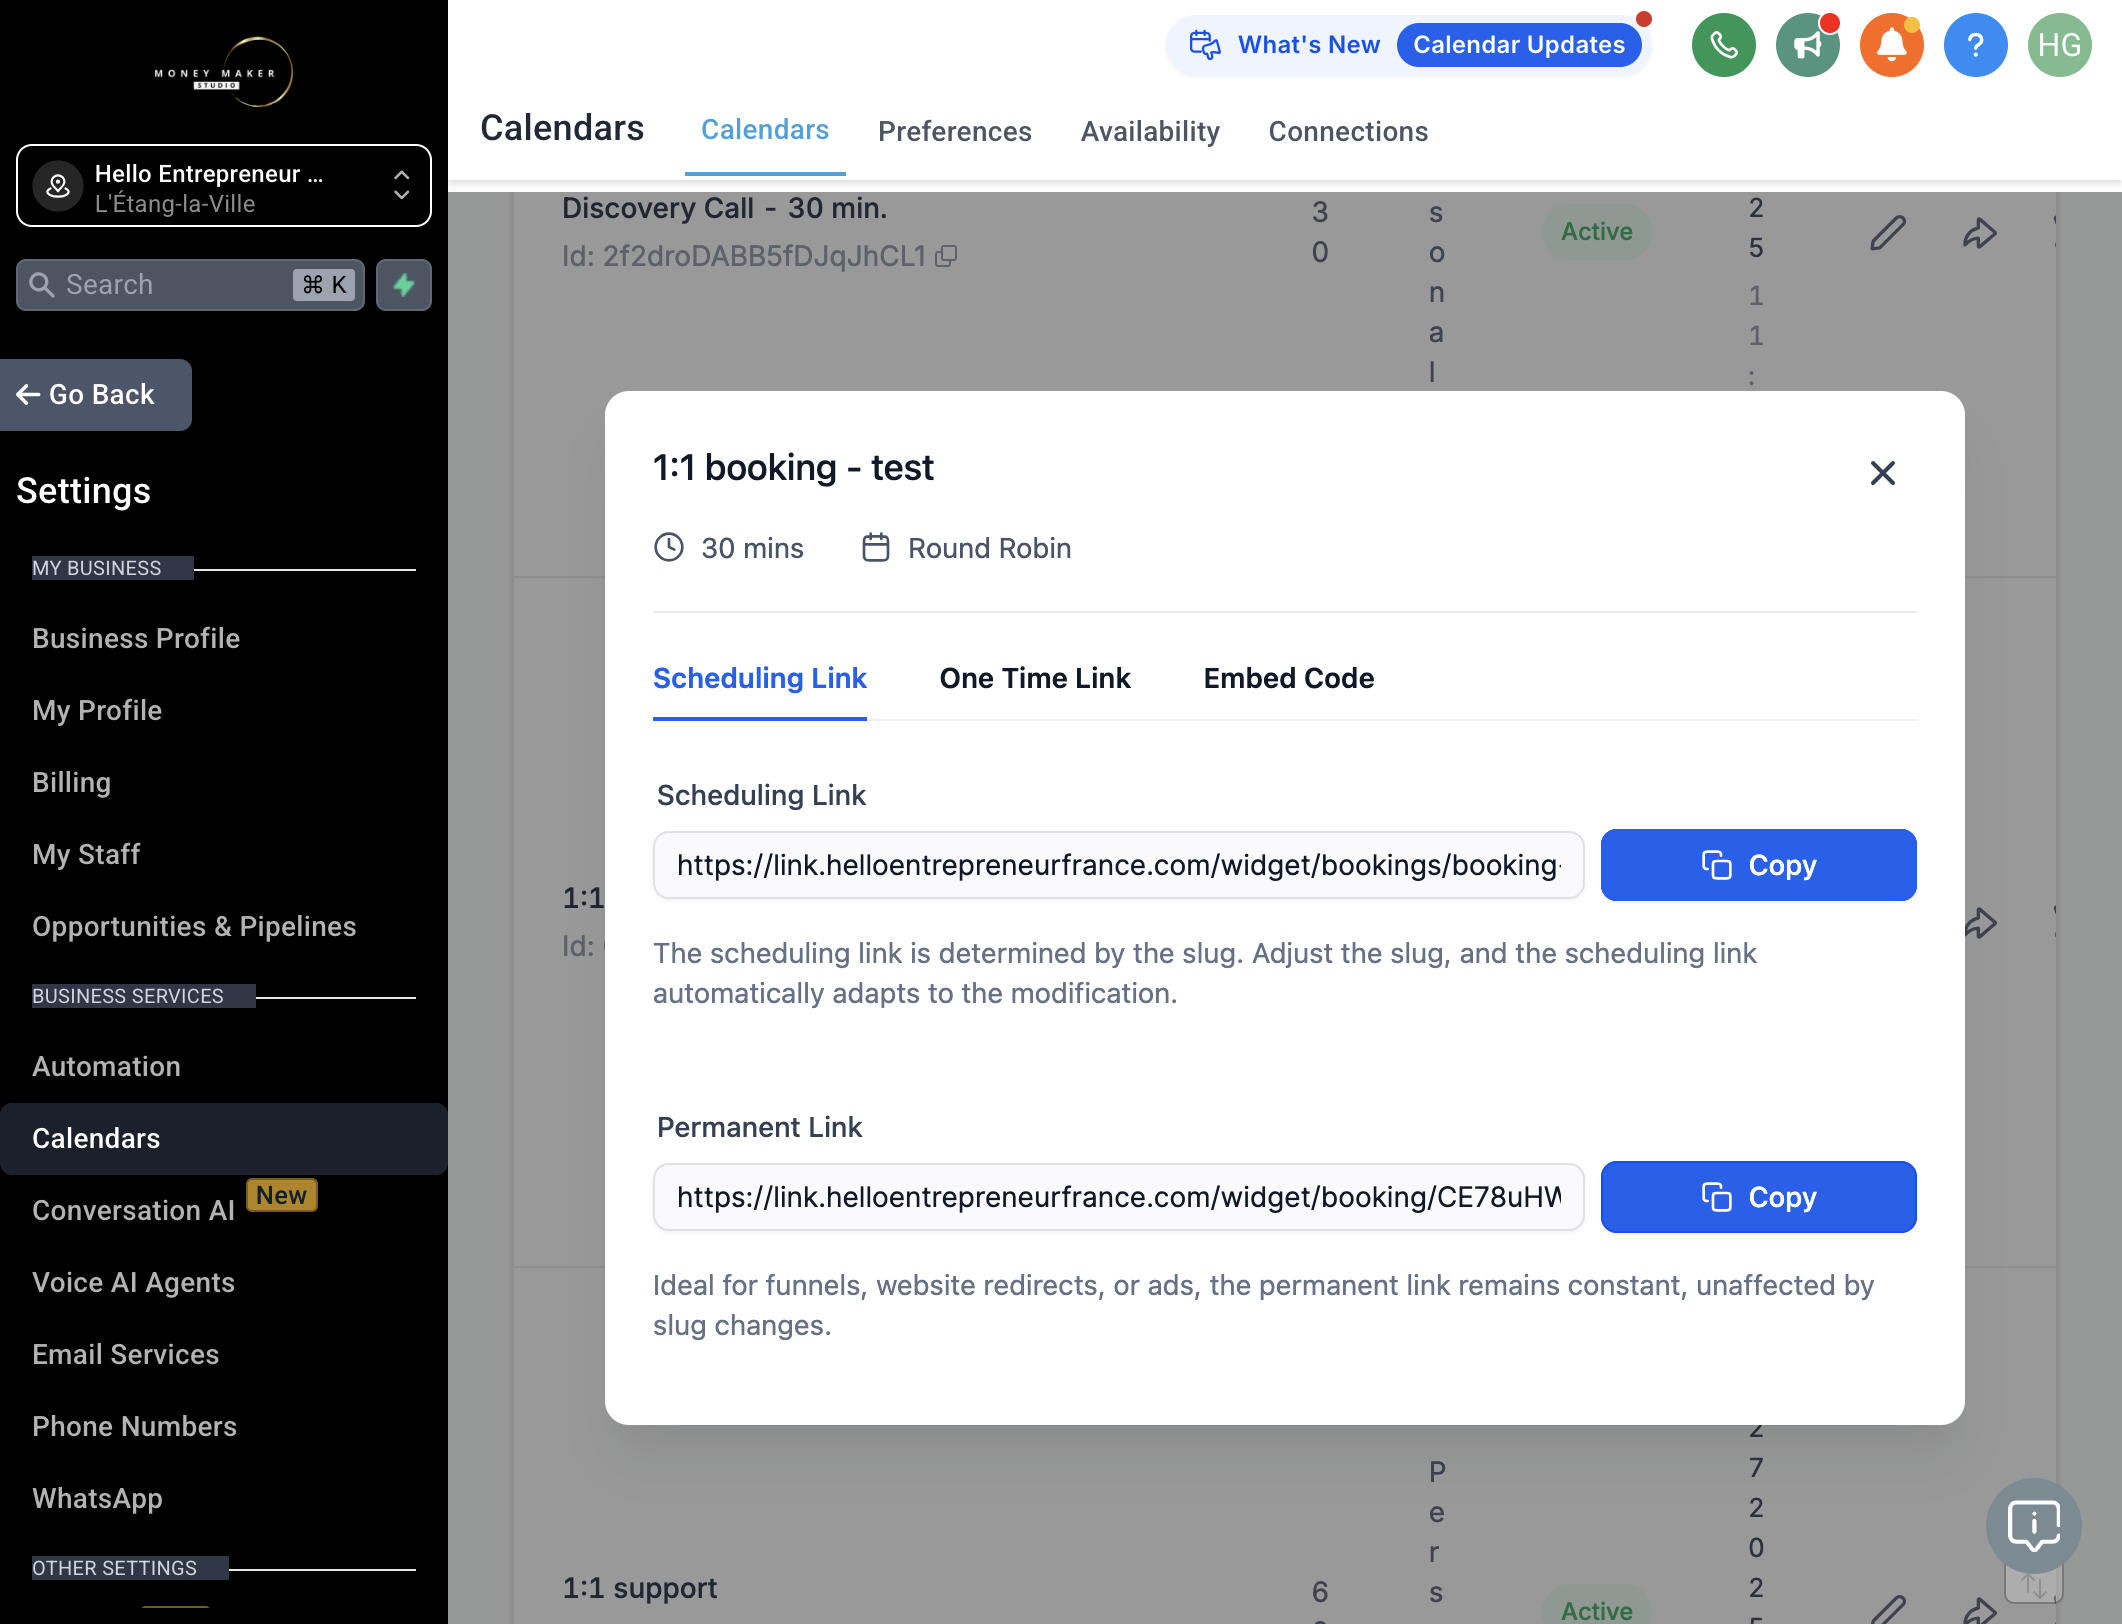Image resolution: width=2122 pixels, height=1624 pixels.
Task: Close the 1:1 booking - test dialog
Action: (1882, 473)
